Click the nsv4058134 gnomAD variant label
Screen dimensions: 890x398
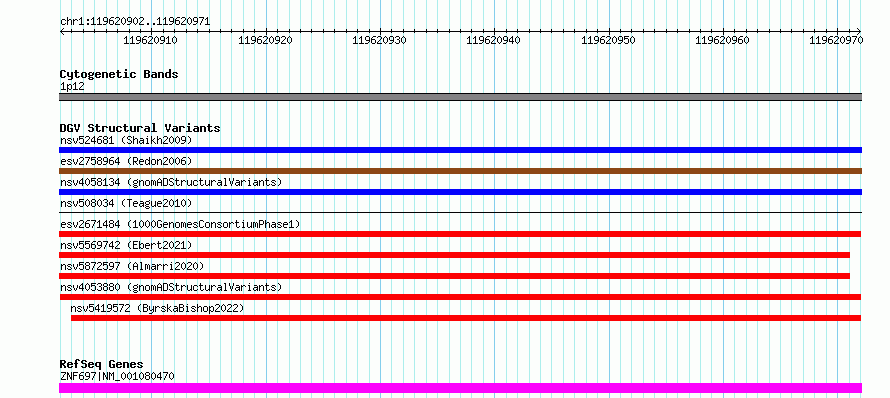point(171,182)
